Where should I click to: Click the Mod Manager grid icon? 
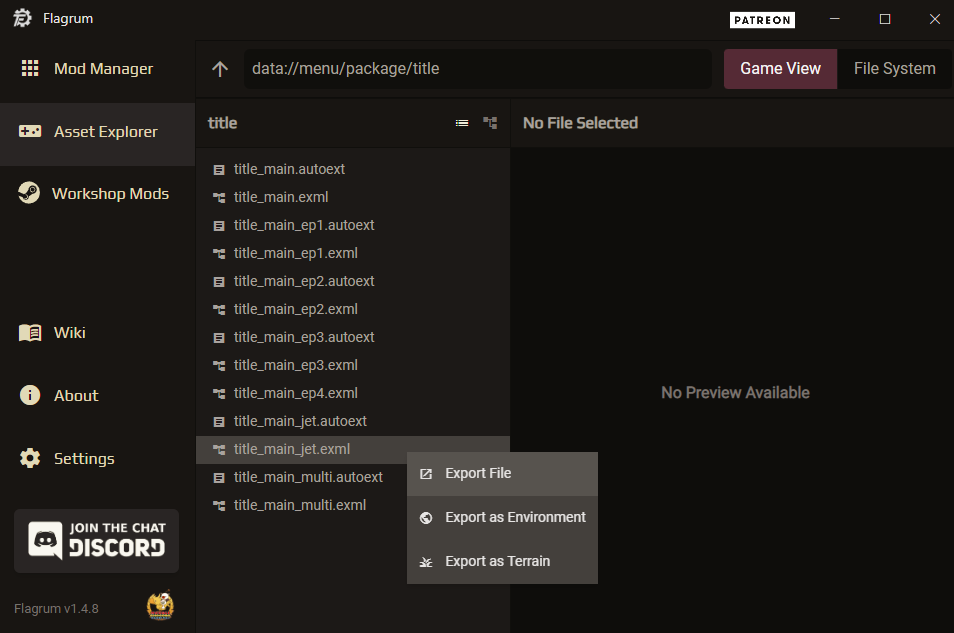30,68
